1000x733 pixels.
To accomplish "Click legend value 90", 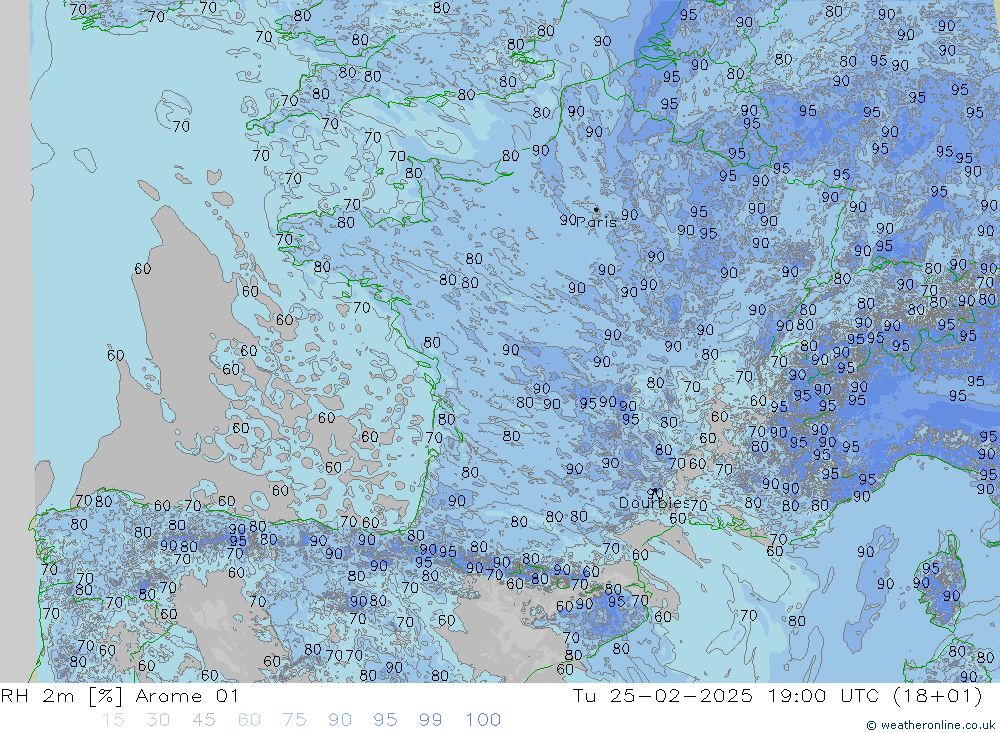I will tap(340, 720).
